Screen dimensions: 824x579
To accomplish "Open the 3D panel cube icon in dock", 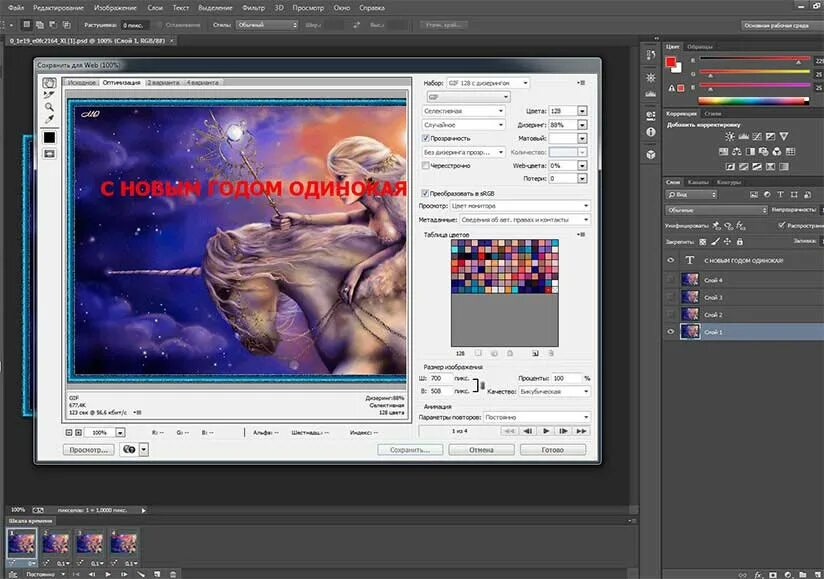I will [651, 154].
